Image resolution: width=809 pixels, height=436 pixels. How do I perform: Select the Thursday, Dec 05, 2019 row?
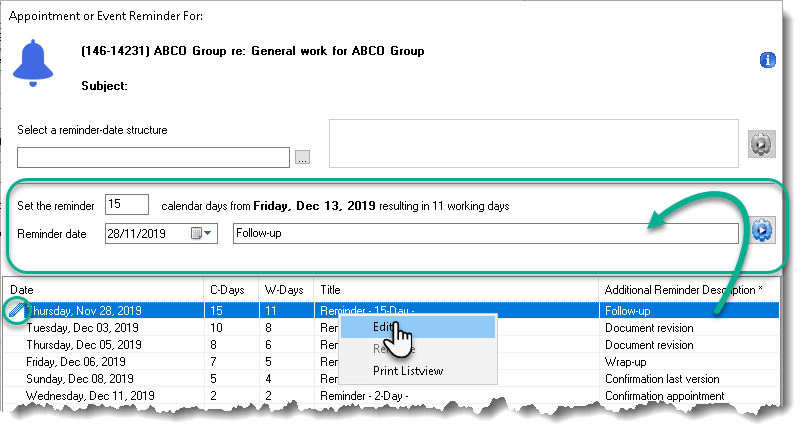(x=391, y=345)
